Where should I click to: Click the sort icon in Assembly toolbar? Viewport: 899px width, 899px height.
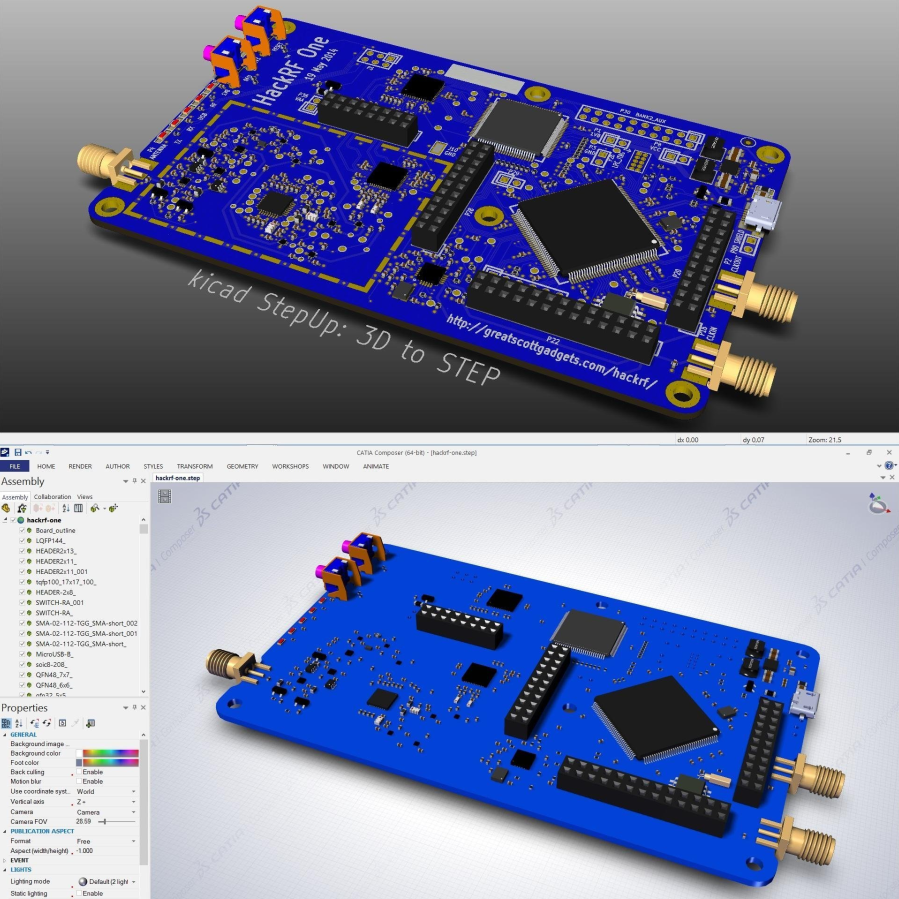(65, 508)
